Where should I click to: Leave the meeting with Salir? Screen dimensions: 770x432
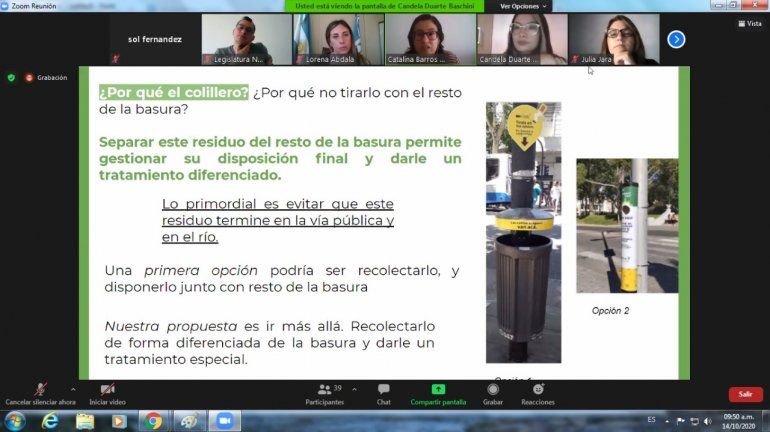tap(744, 394)
